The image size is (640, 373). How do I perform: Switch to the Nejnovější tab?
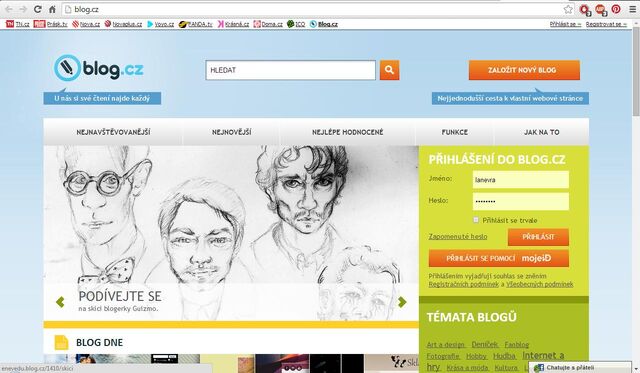pyautogui.click(x=231, y=132)
